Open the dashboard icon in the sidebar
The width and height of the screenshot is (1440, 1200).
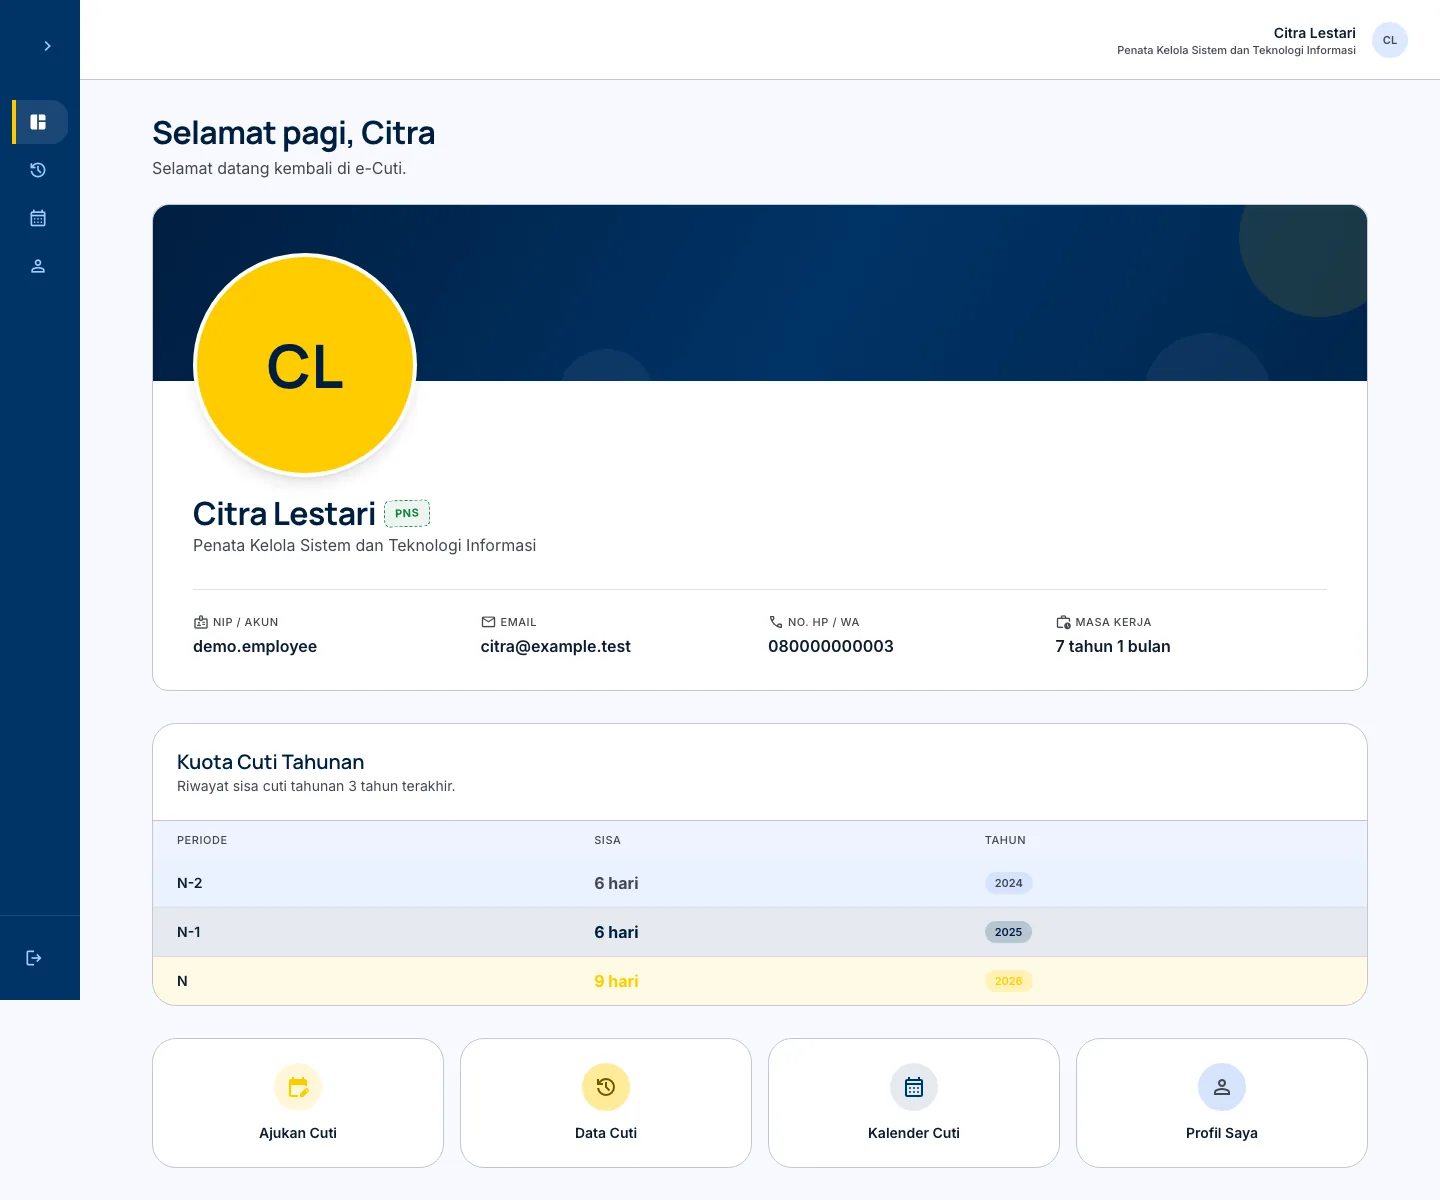38,122
